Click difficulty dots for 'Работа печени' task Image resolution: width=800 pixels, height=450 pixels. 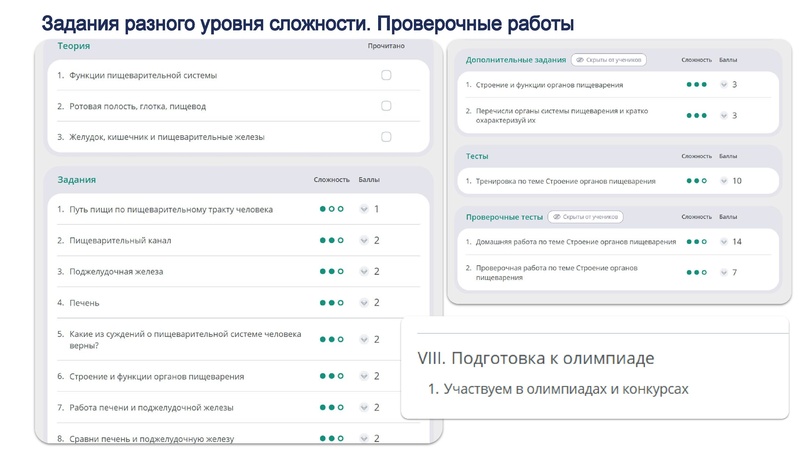coord(332,407)
